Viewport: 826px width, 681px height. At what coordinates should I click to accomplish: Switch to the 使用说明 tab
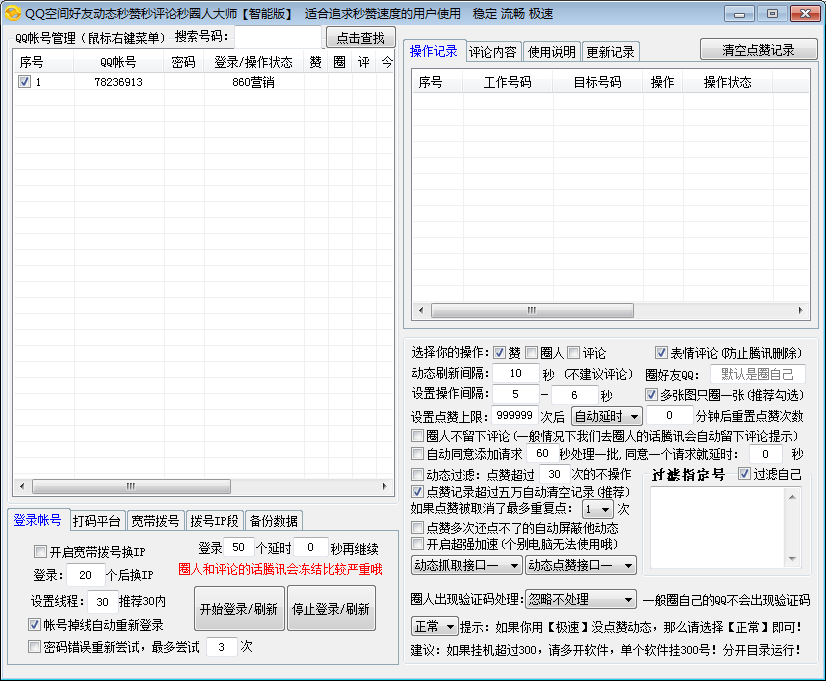[x=552, y=52]
